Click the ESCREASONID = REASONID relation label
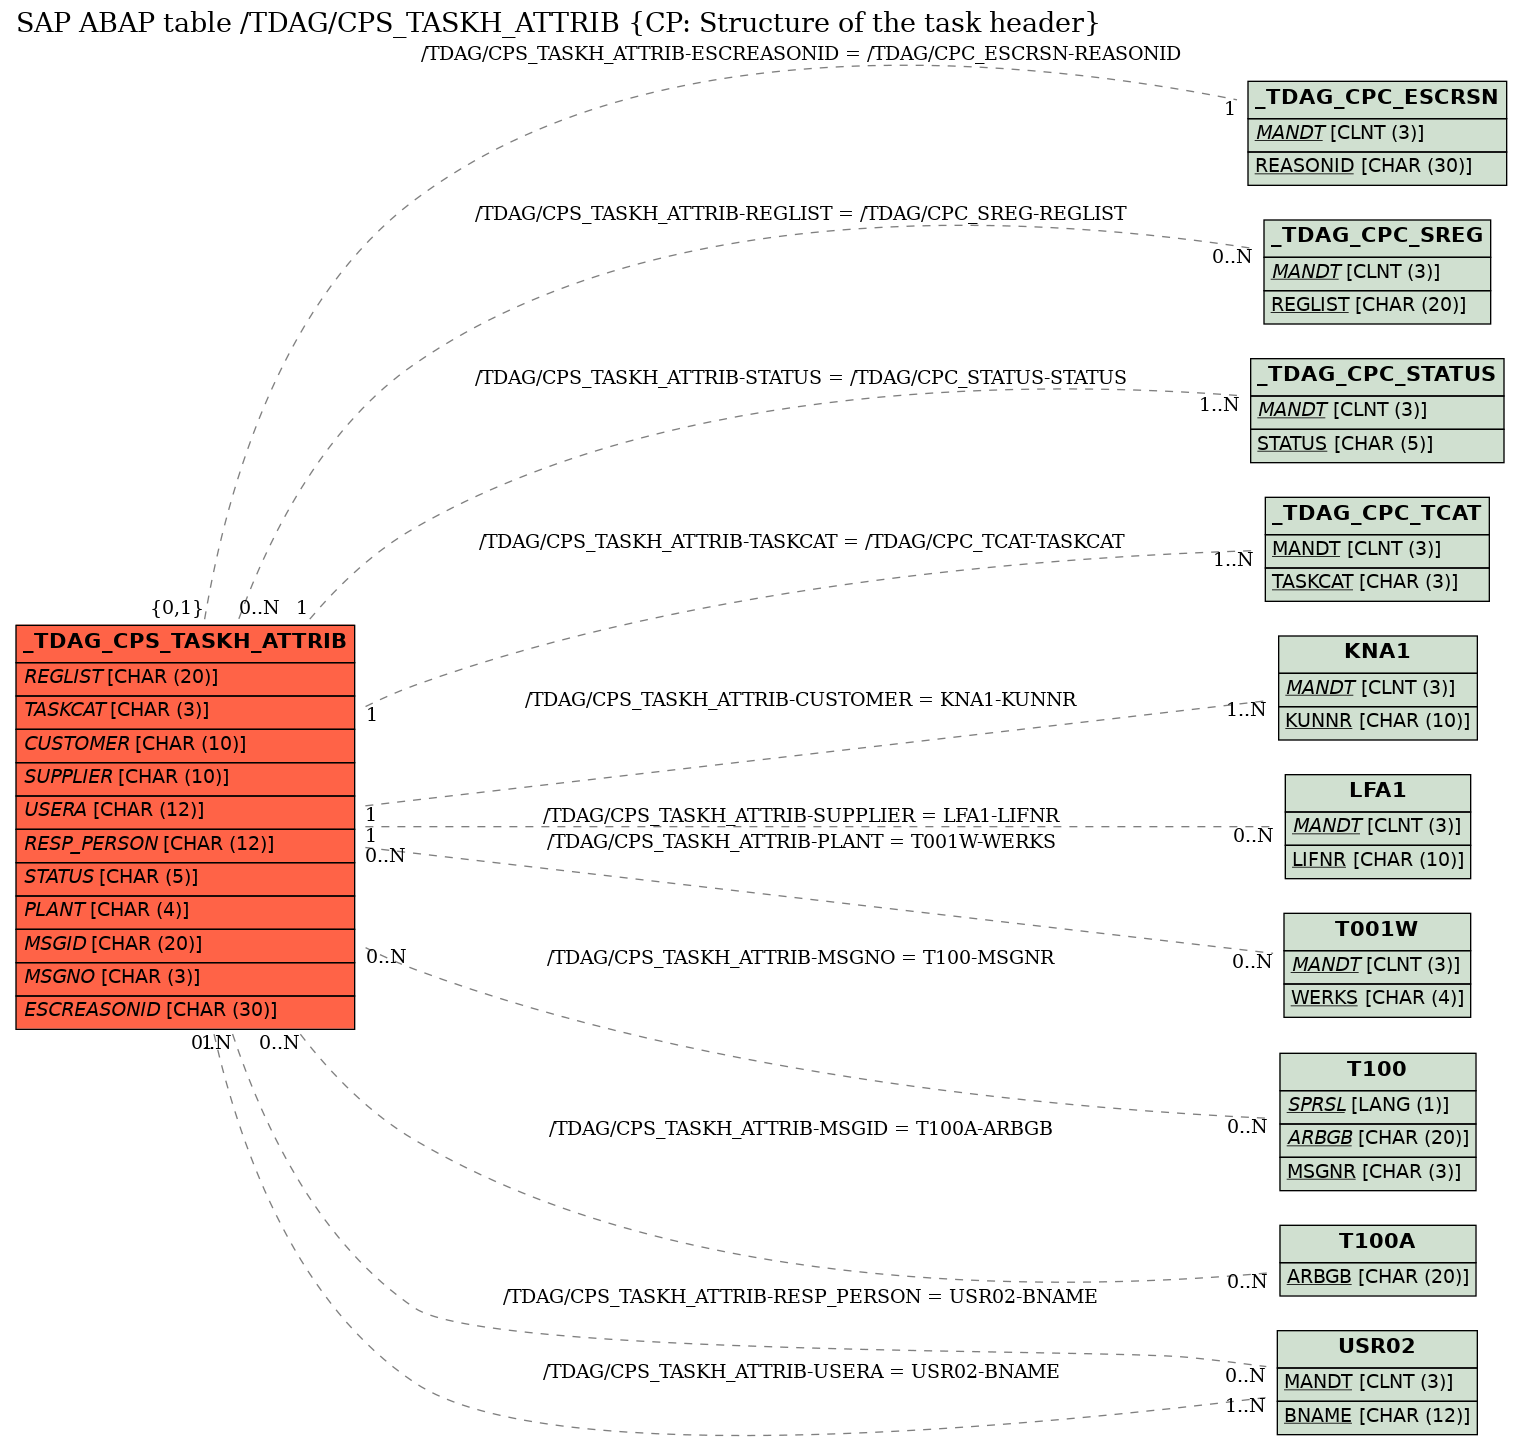Screen dimensions: 1523x1445 pos(801,54)
